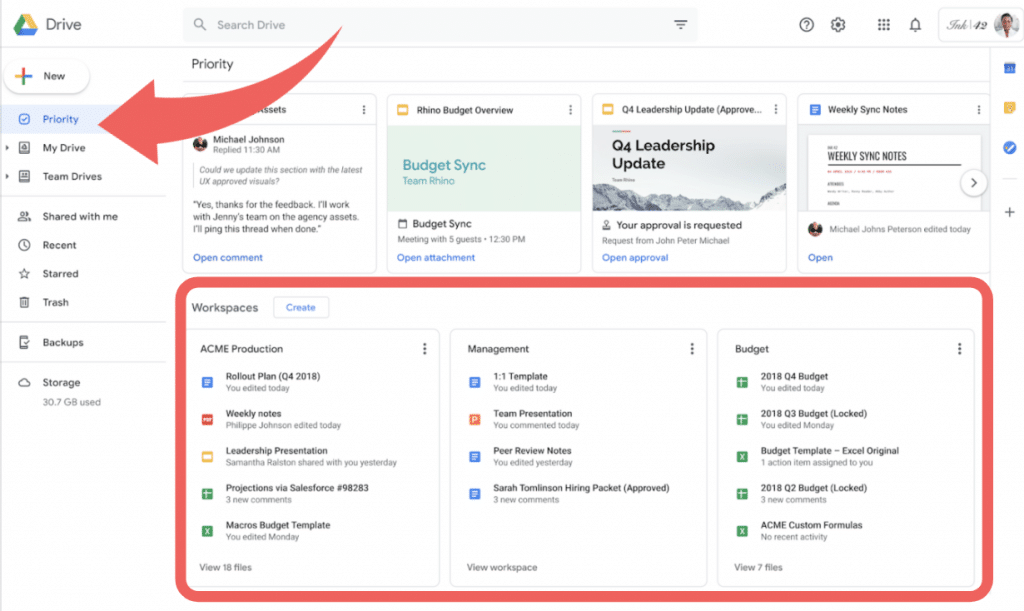Expand the My Drive folder tree

coord(8,148)
